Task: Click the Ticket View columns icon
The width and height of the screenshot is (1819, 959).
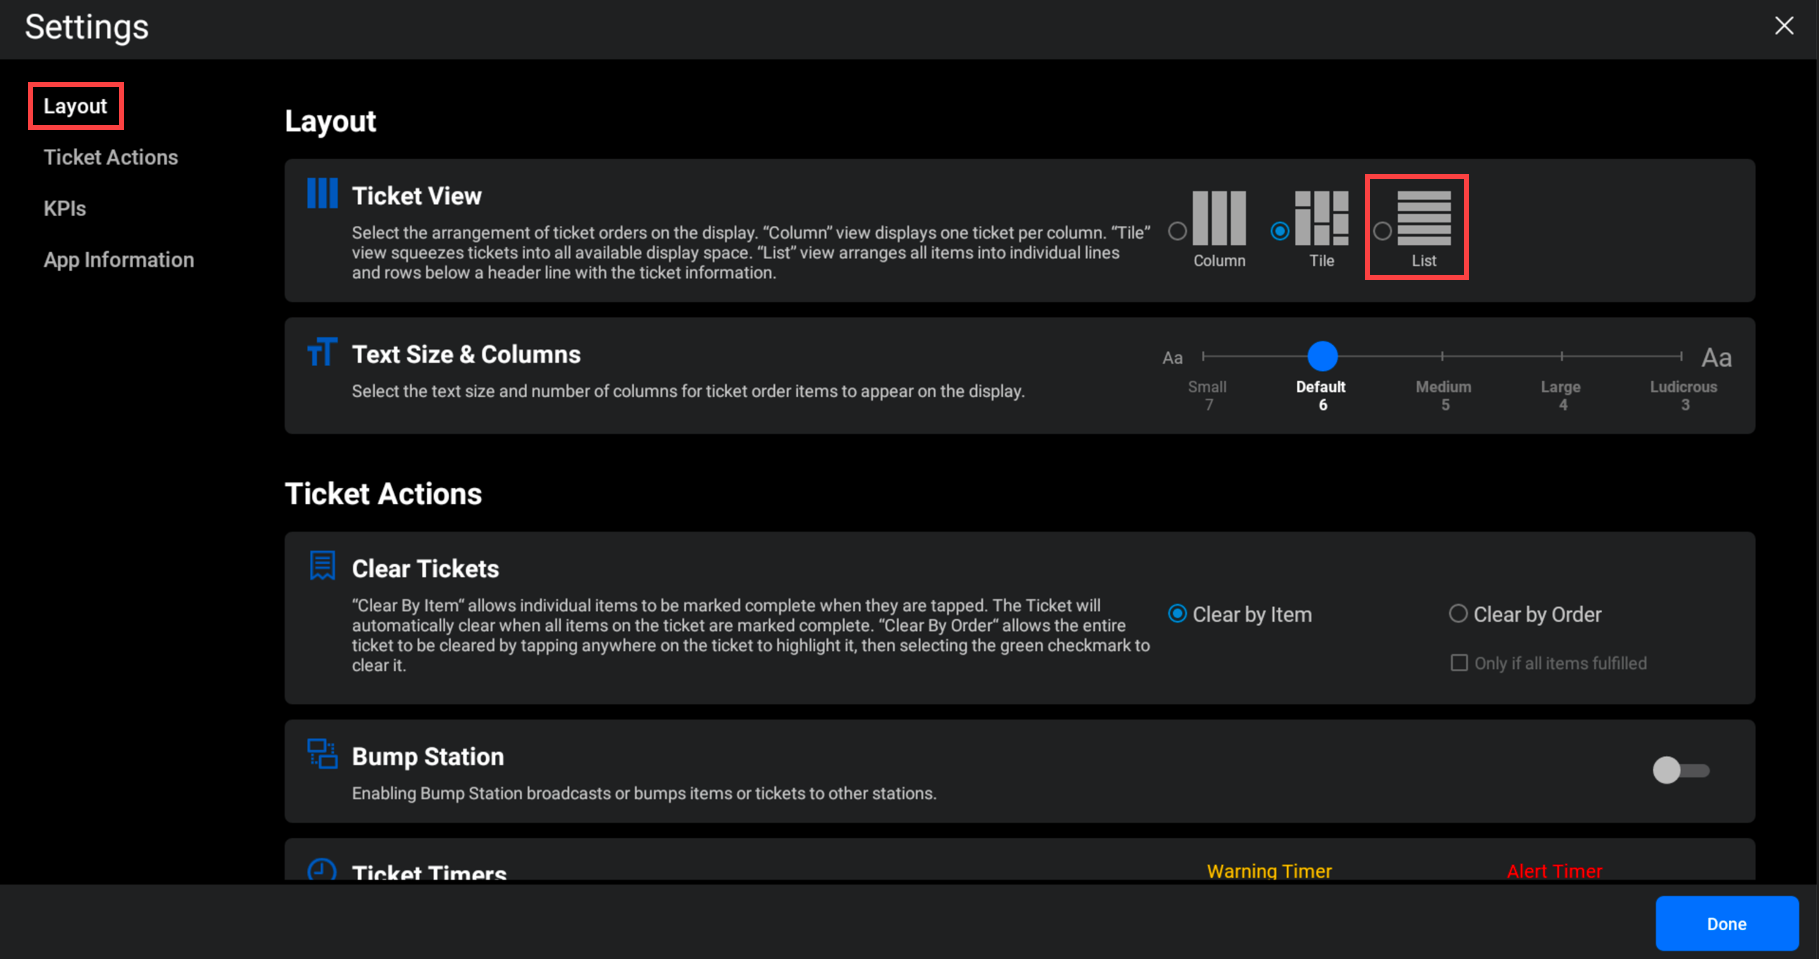Action: click(x=322, y=193)
